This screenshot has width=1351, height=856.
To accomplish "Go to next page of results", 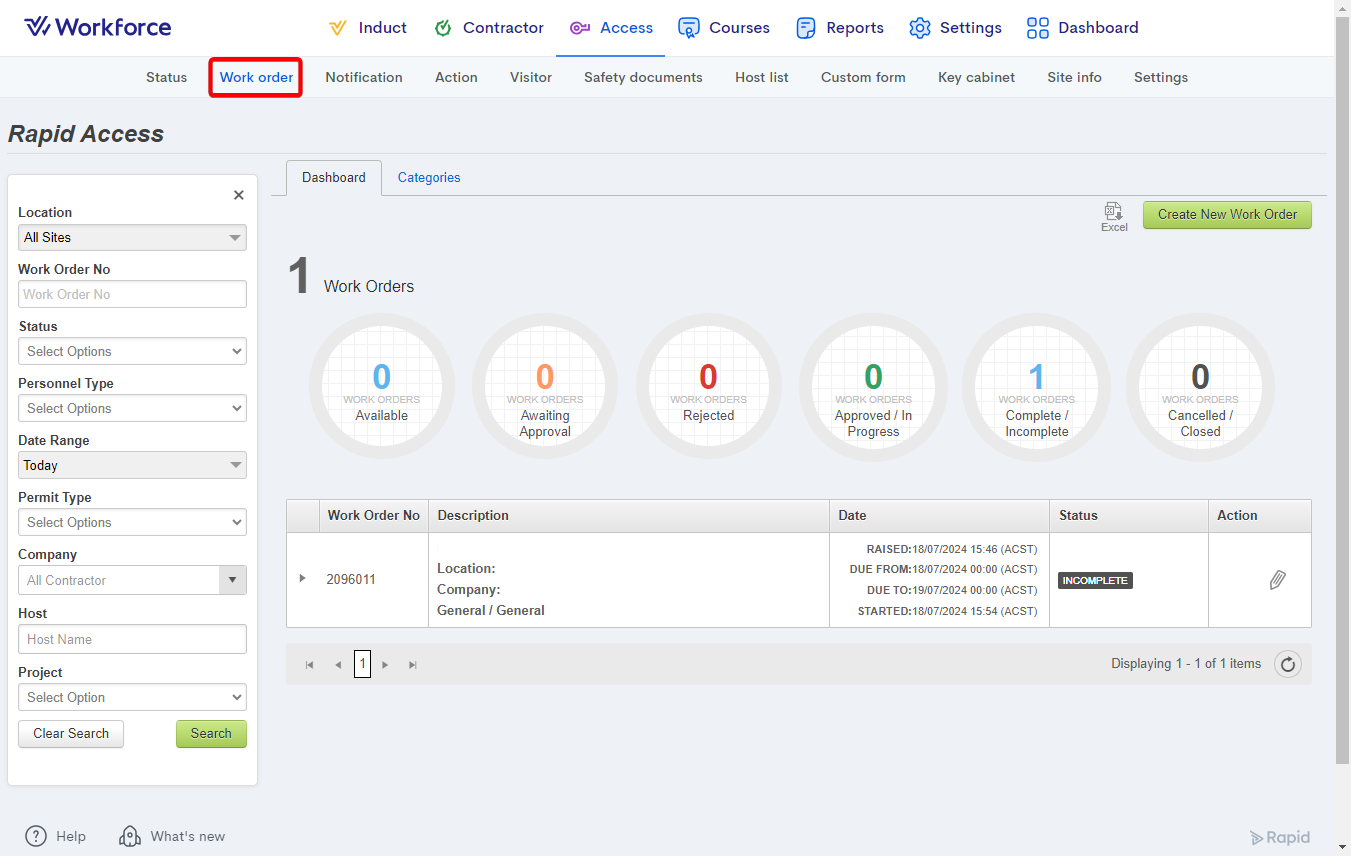I will click(385, 664).
